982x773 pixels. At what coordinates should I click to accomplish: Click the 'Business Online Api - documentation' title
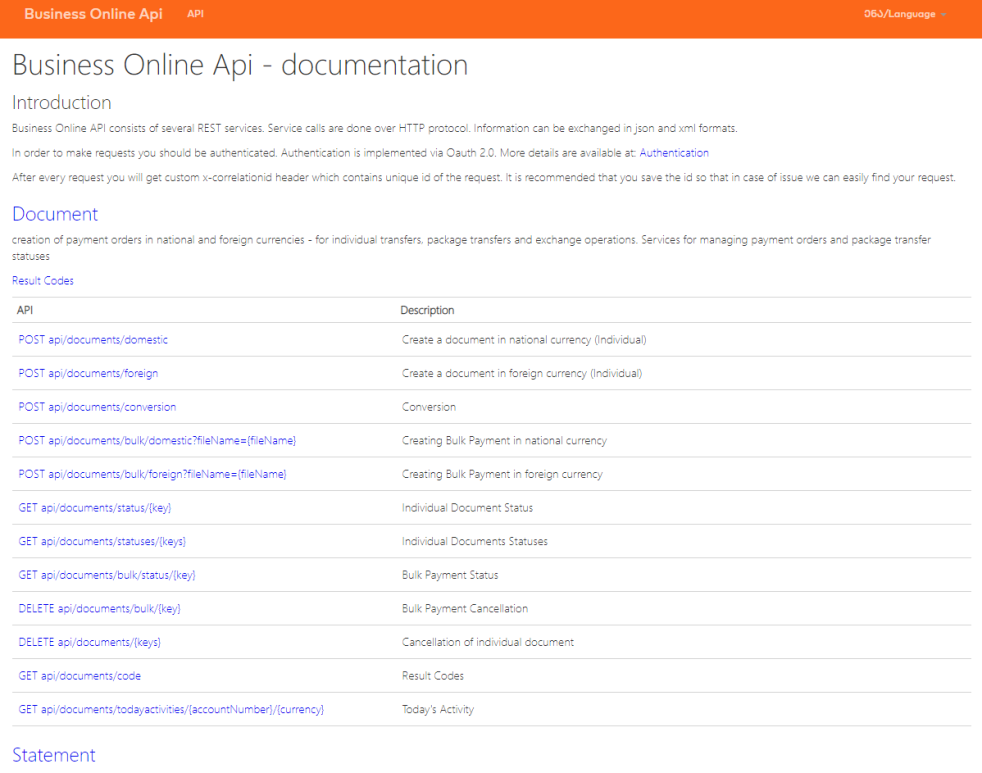240,65
